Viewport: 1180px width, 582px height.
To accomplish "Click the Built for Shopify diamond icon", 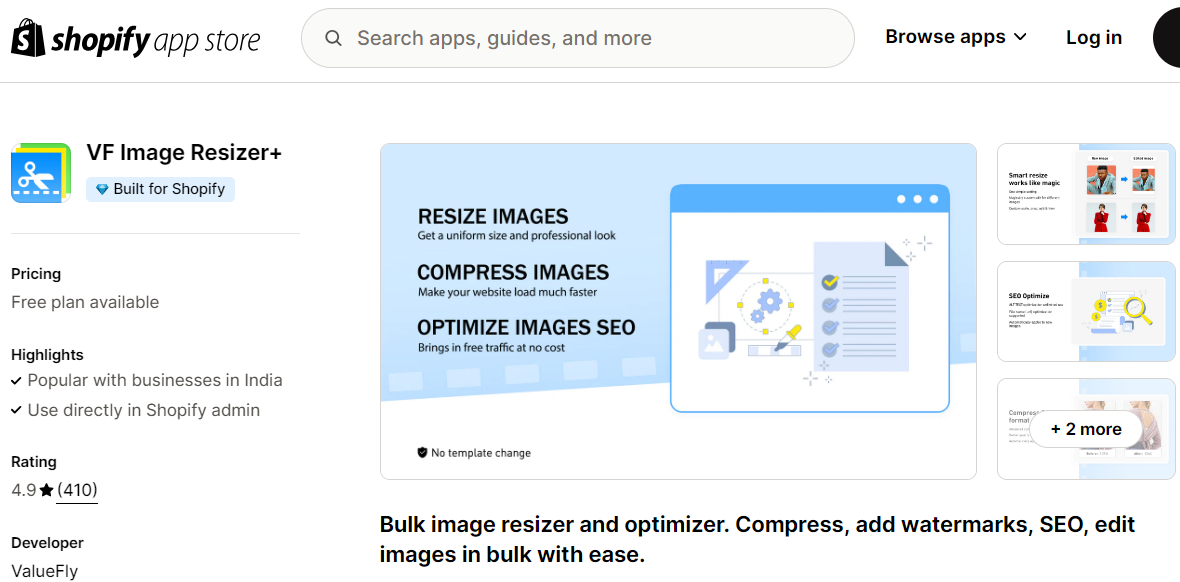I will click(102, 190).
